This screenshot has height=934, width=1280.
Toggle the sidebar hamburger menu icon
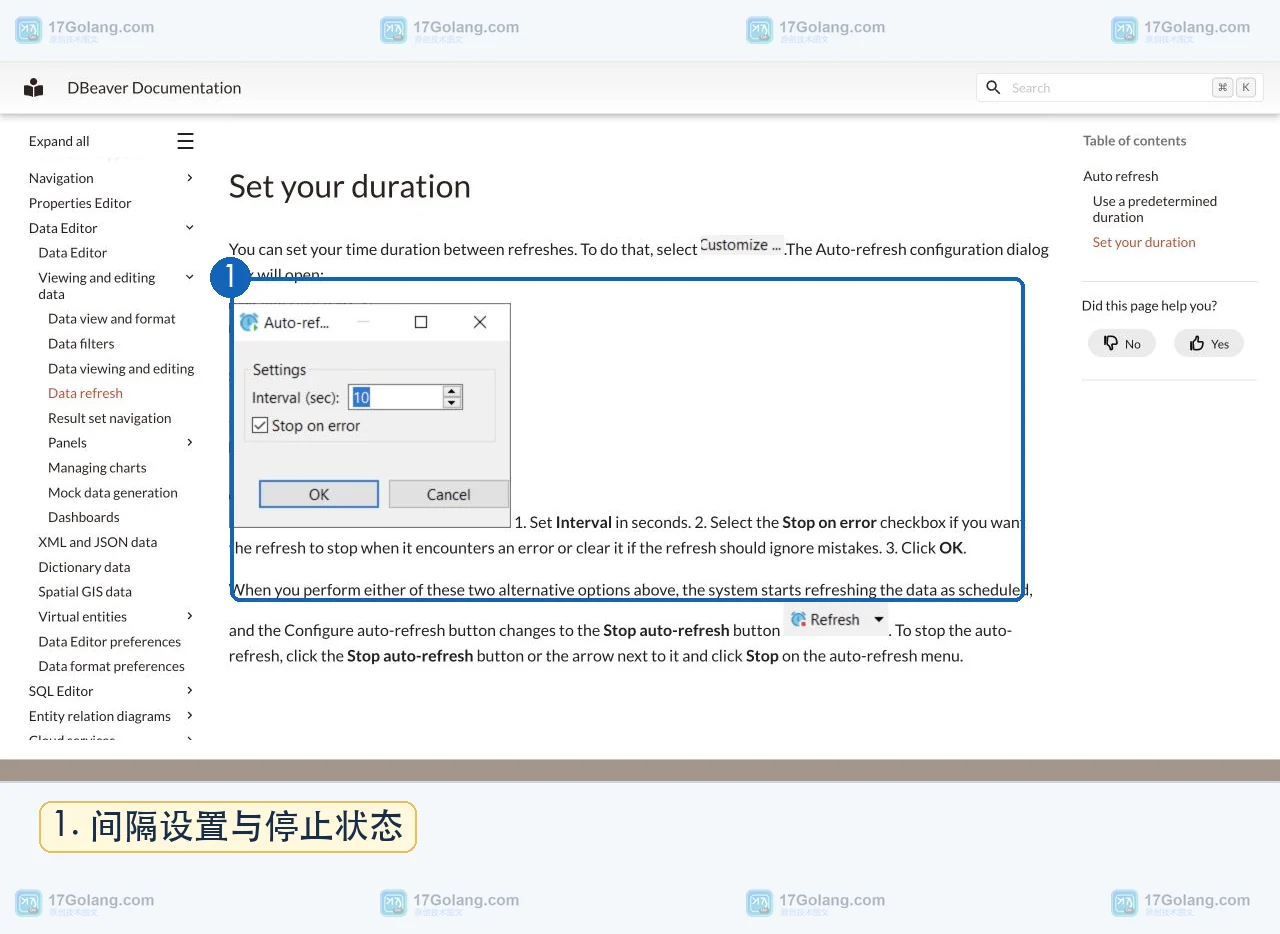(185, 141)
